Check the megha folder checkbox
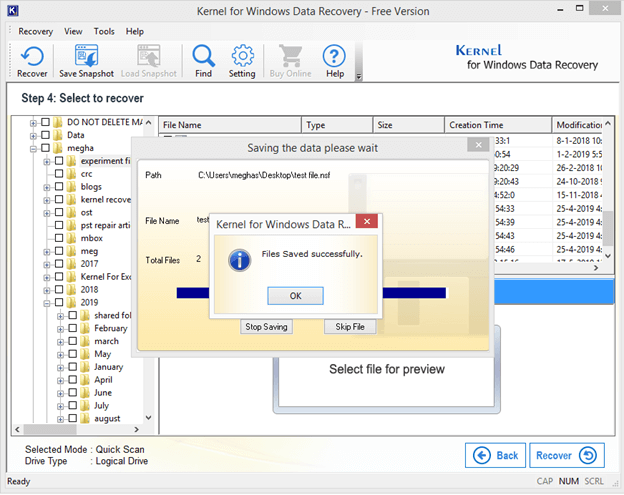Screen dimensions: 624x495 tap(45, 148)
